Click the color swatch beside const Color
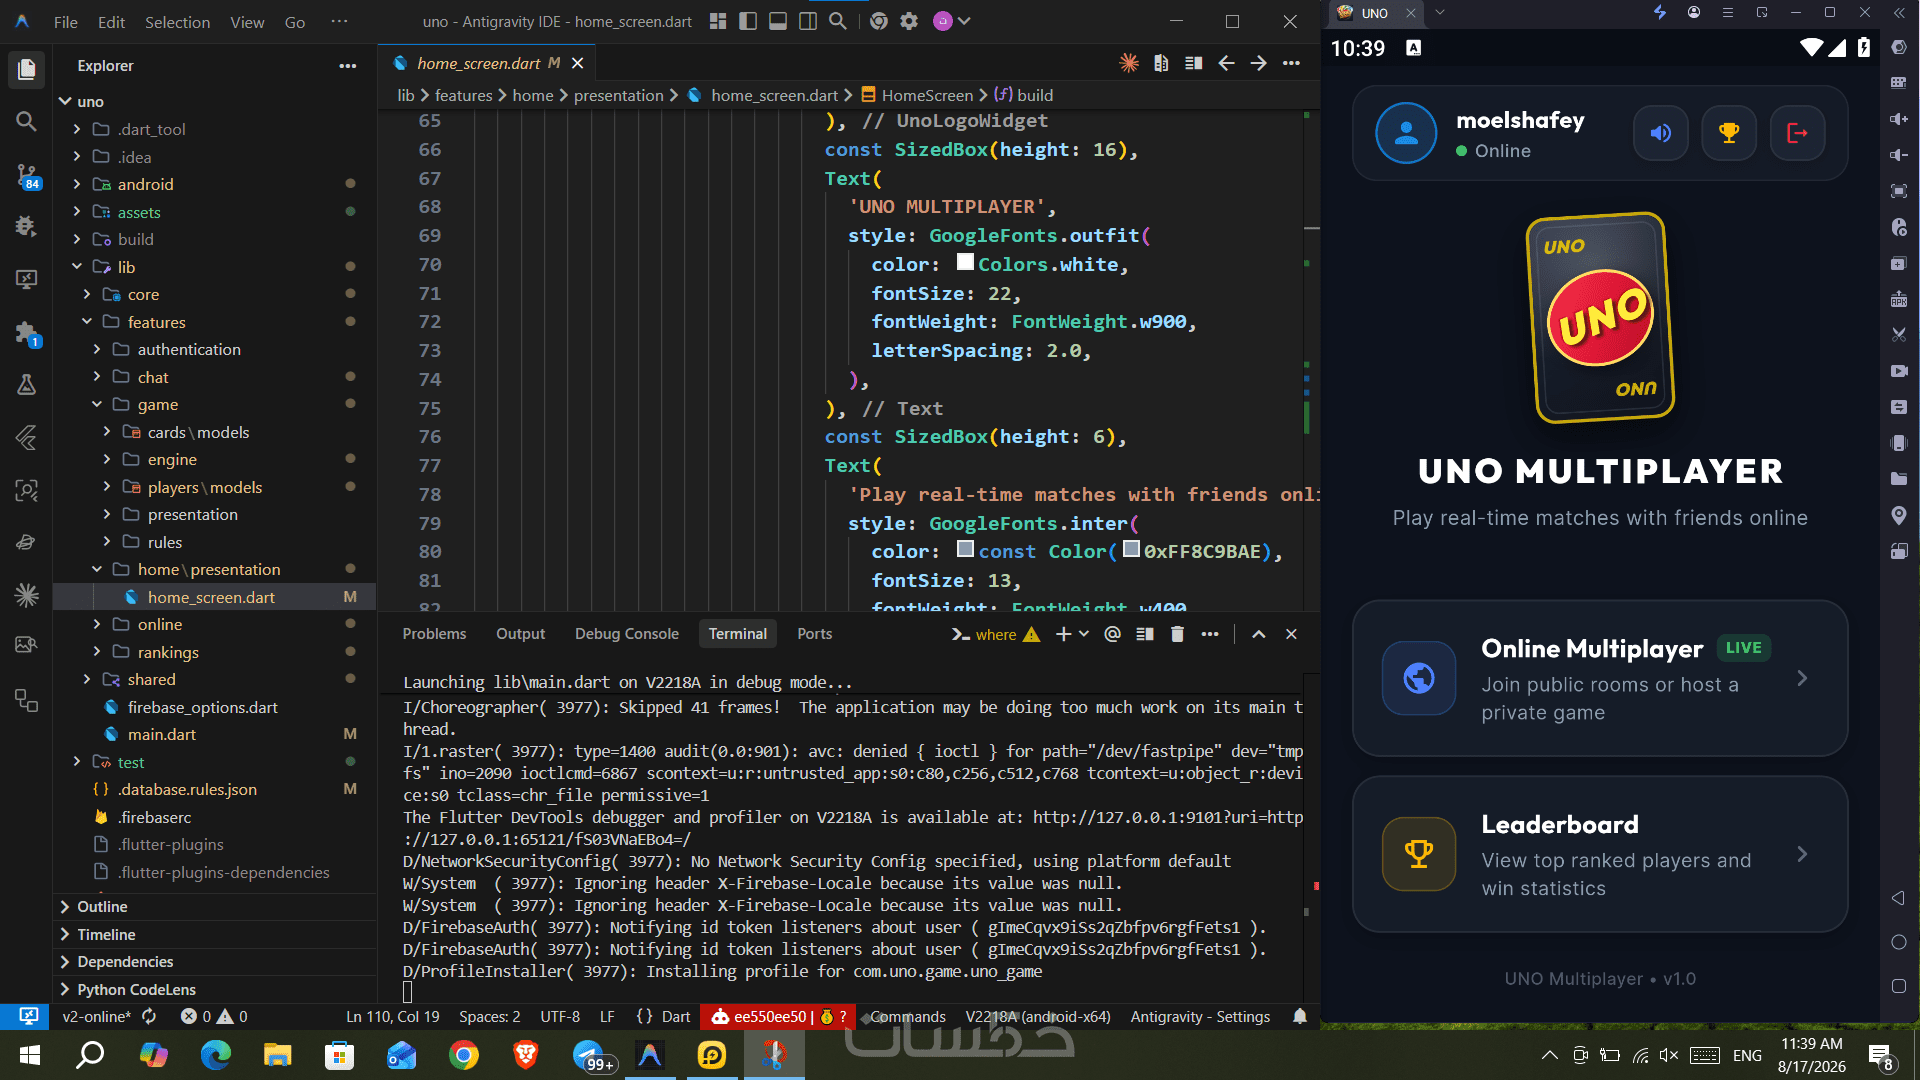Screen dimensions: 1920x1080 [x=965, y=549]
